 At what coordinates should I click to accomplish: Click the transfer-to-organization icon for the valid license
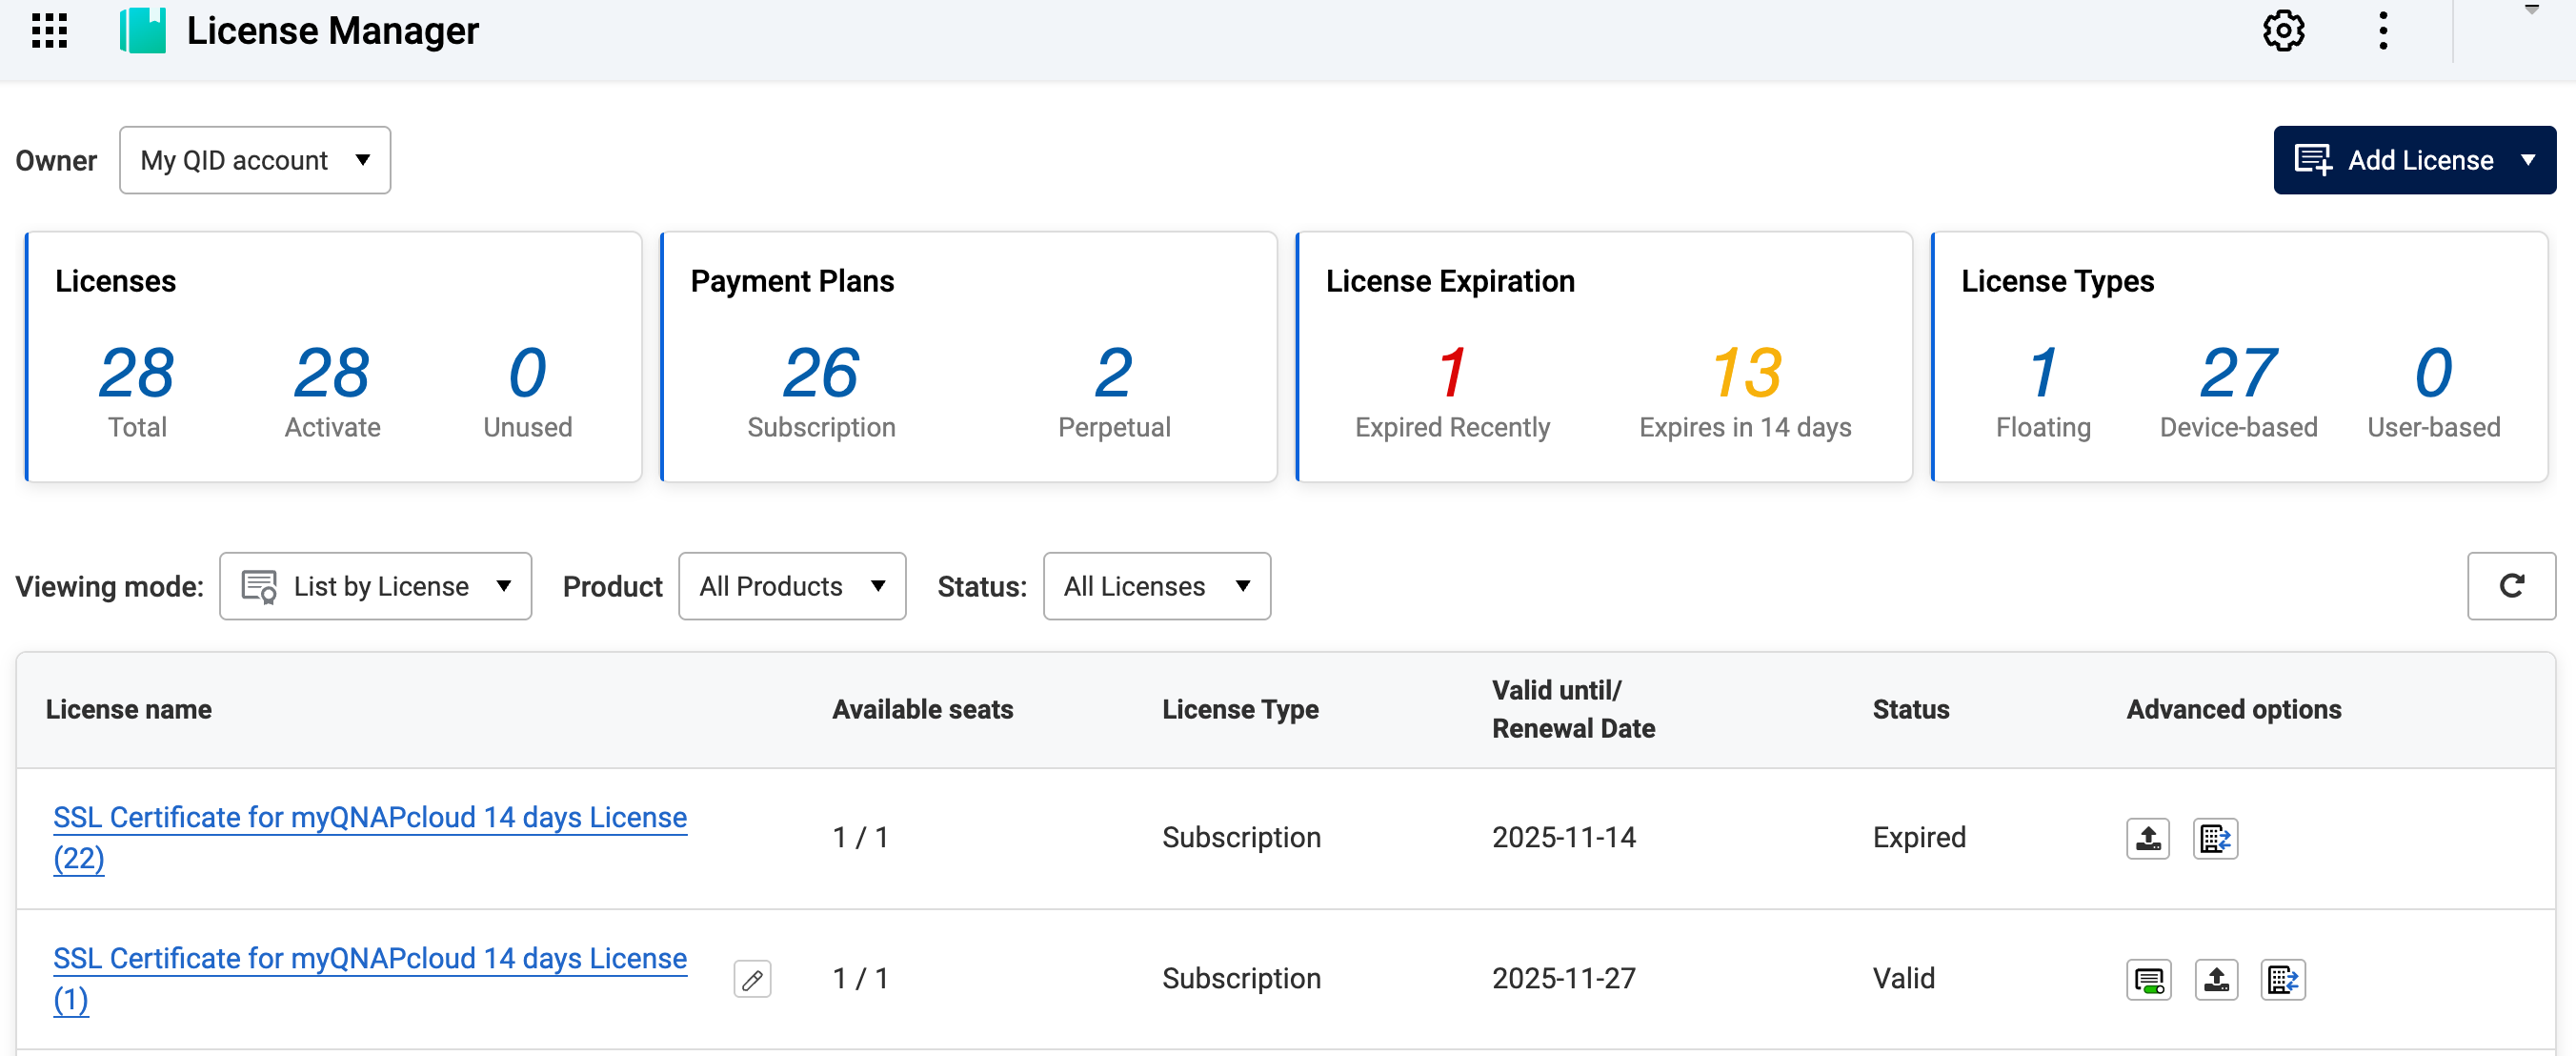(2282, 979)
